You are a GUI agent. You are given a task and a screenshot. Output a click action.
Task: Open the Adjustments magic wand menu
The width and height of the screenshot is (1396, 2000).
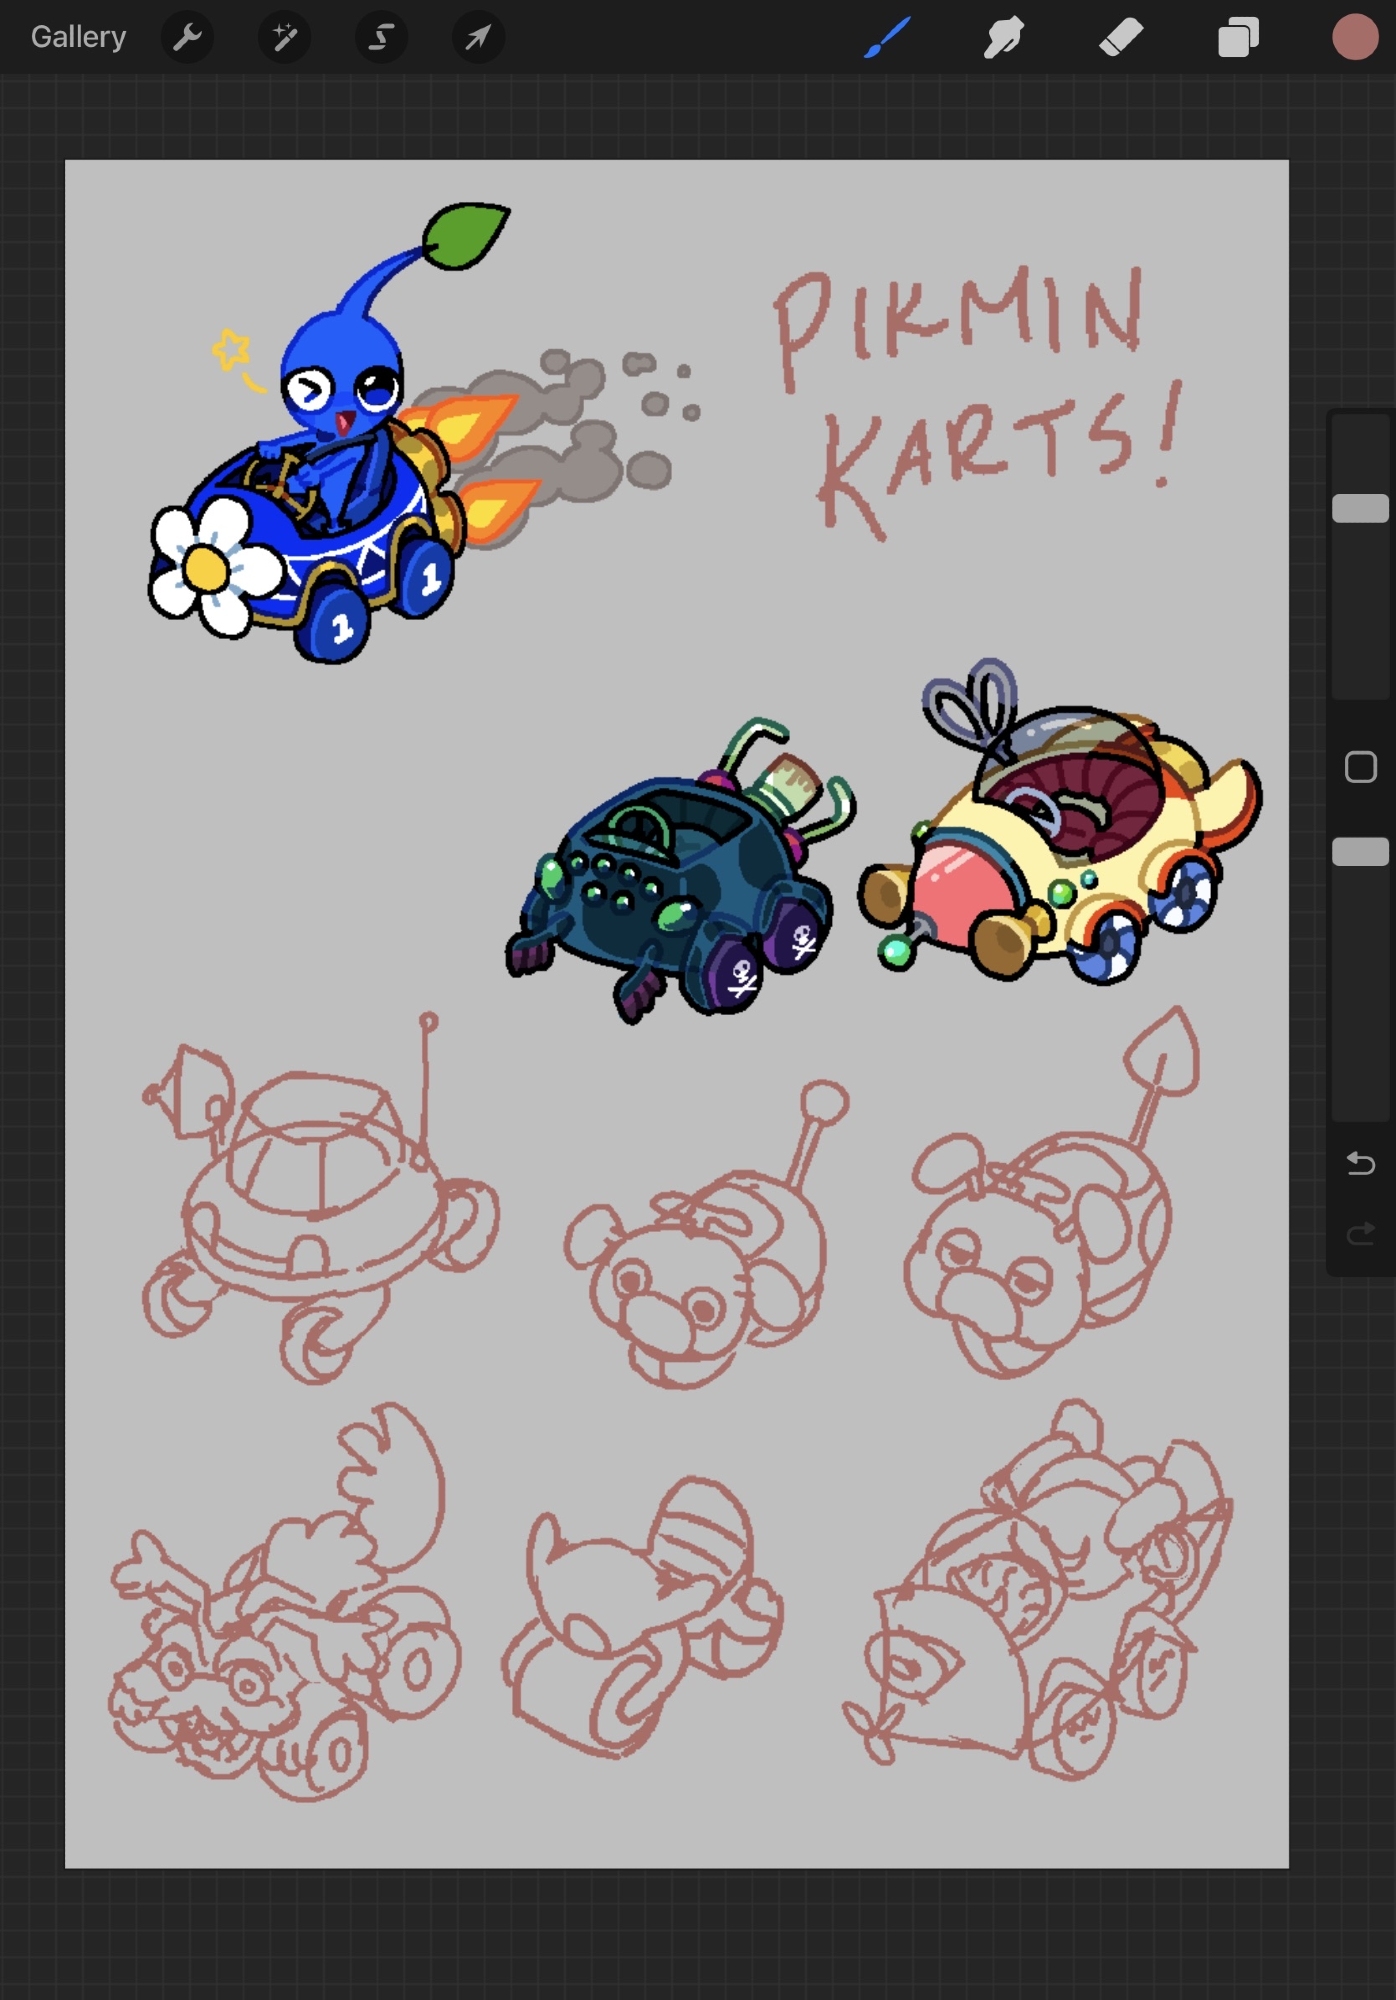click(284, 38)
